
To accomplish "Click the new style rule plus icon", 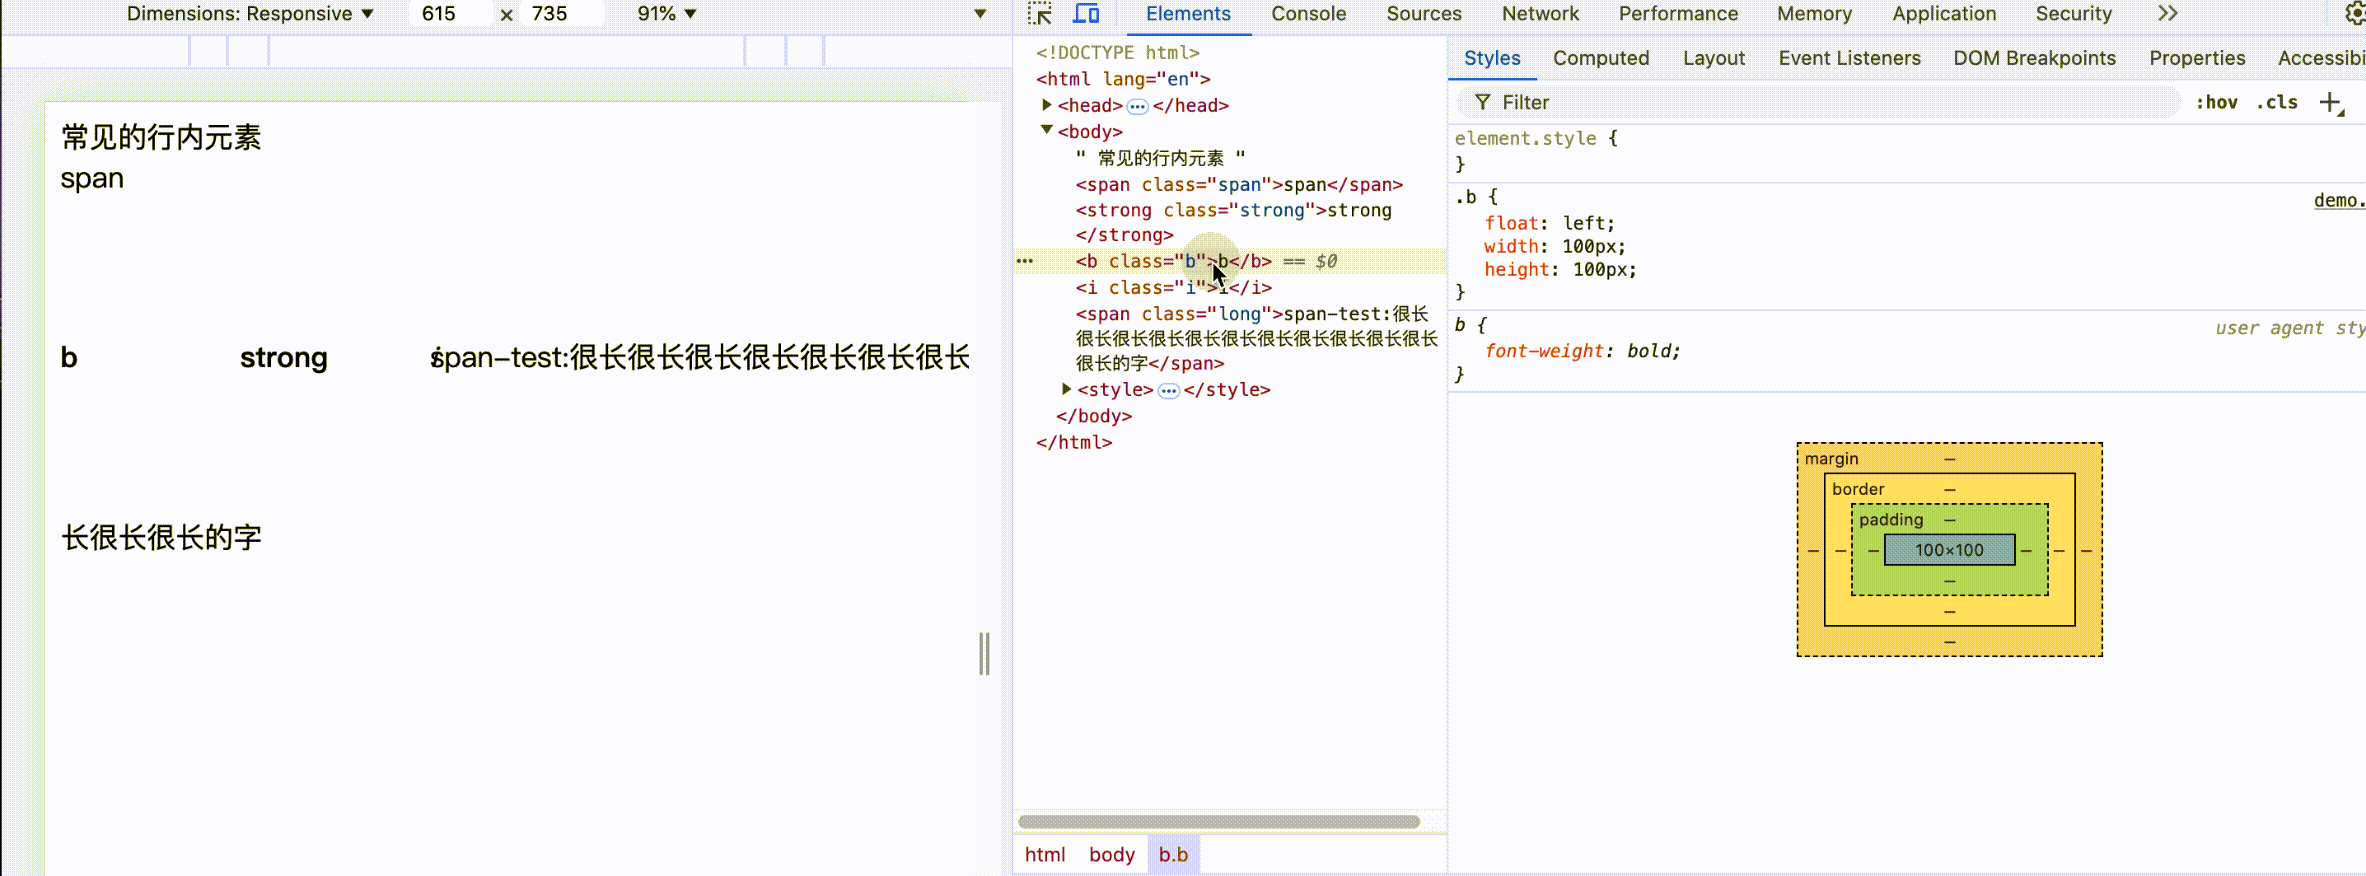I will click(x=2331, y=103).
